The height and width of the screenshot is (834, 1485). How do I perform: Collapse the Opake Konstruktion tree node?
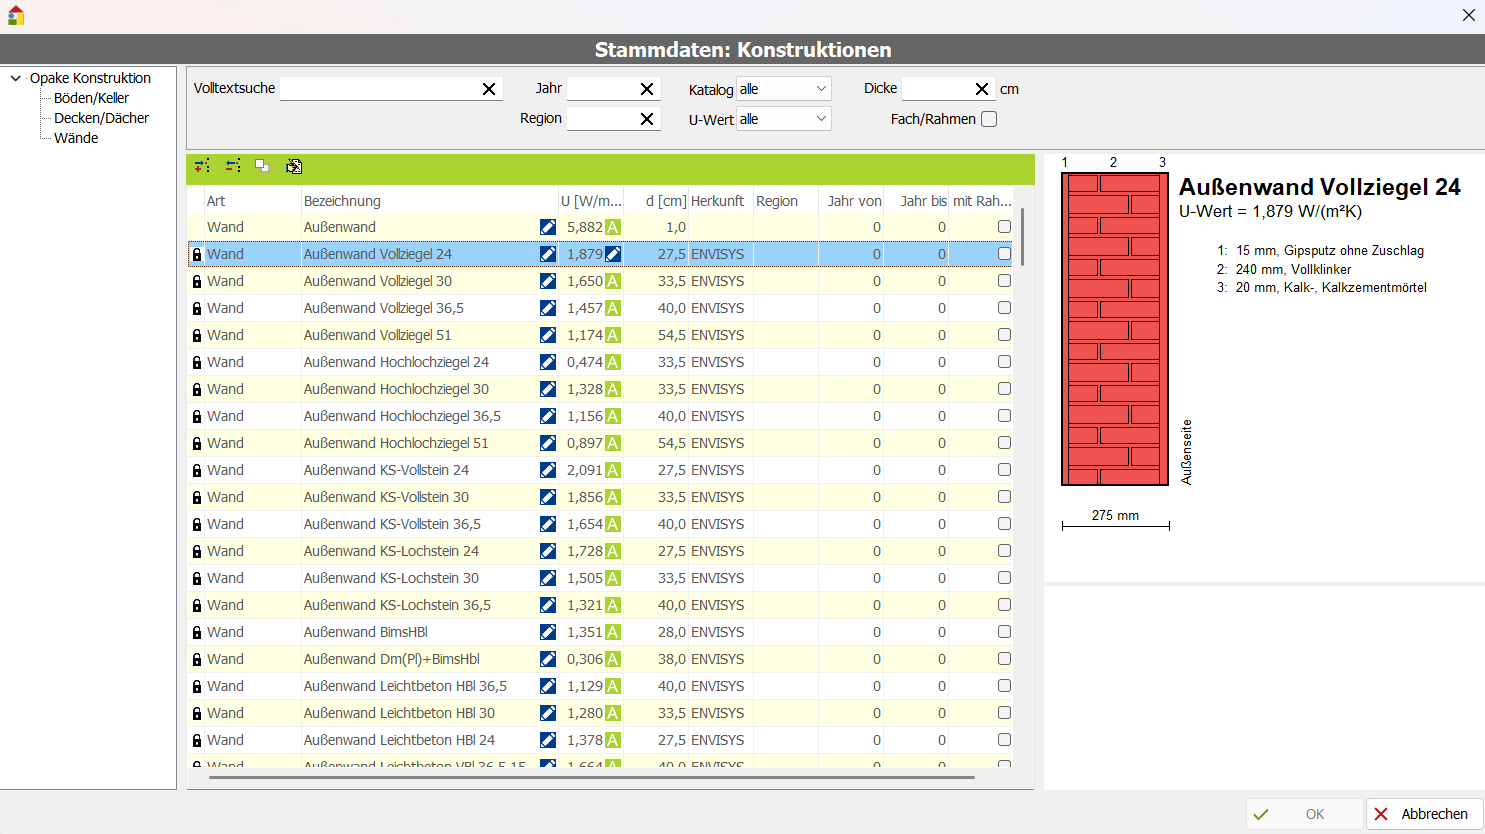[x=16, y=78]
